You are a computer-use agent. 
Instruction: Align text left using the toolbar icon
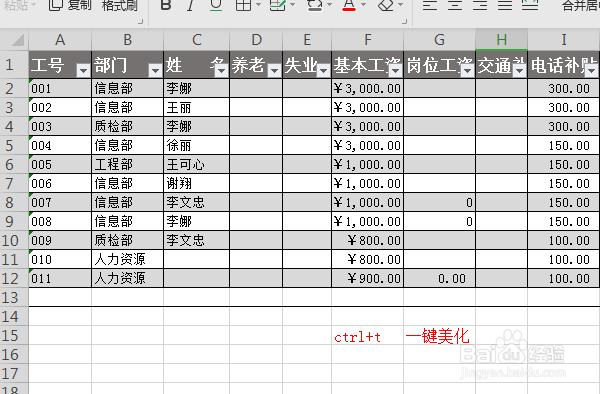(430, 5)
